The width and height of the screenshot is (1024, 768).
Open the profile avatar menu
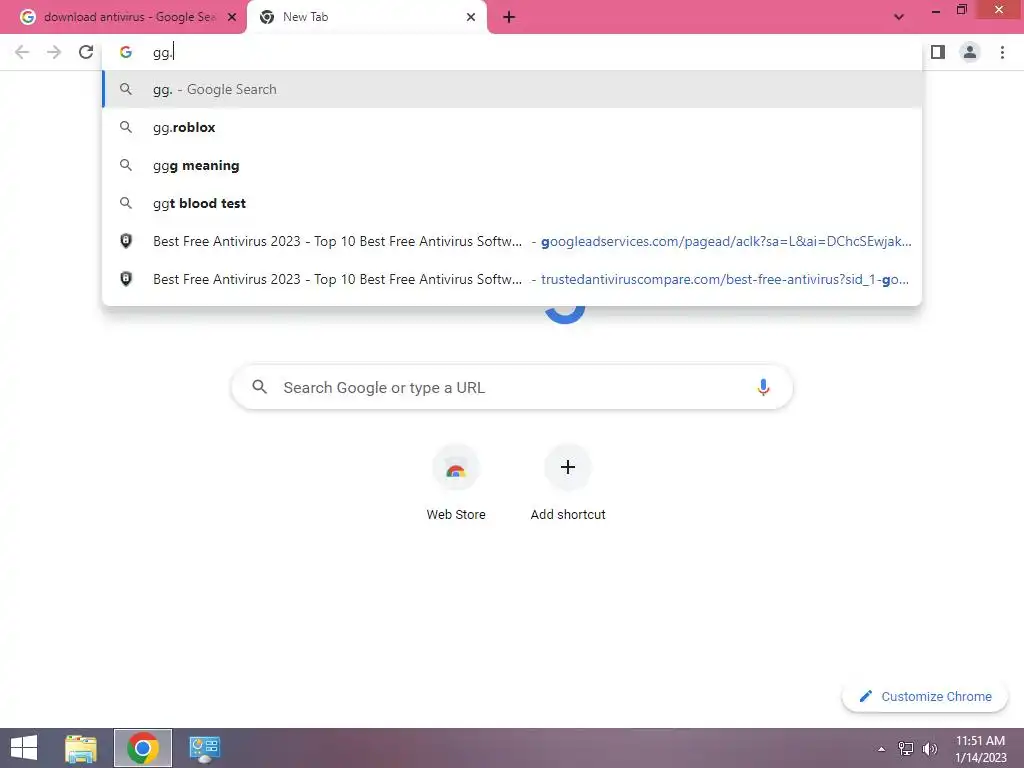click(x=970, y=52)
